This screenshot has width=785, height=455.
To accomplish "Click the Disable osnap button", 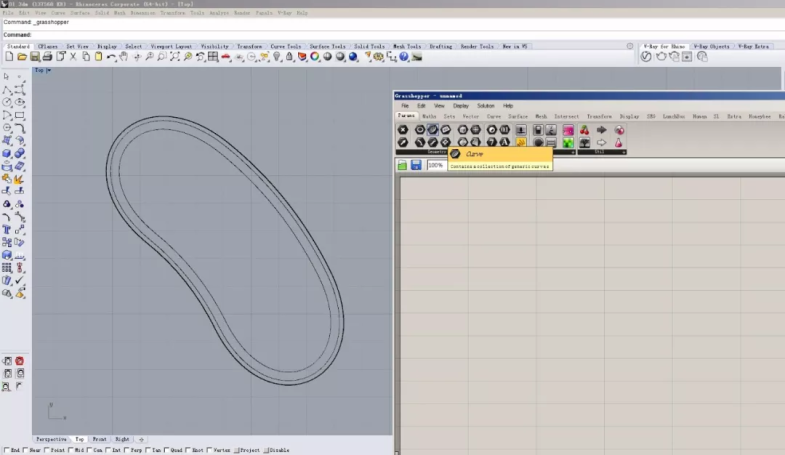I will [x=276, y=450].
